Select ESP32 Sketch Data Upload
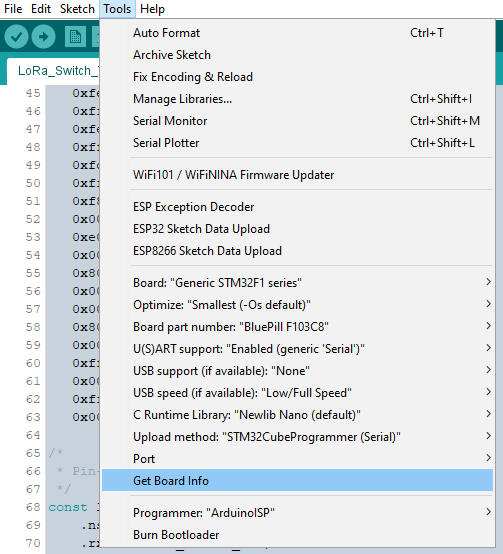This screenshot has height=554, width=503. pyautogui.click(x=297, y=229)
